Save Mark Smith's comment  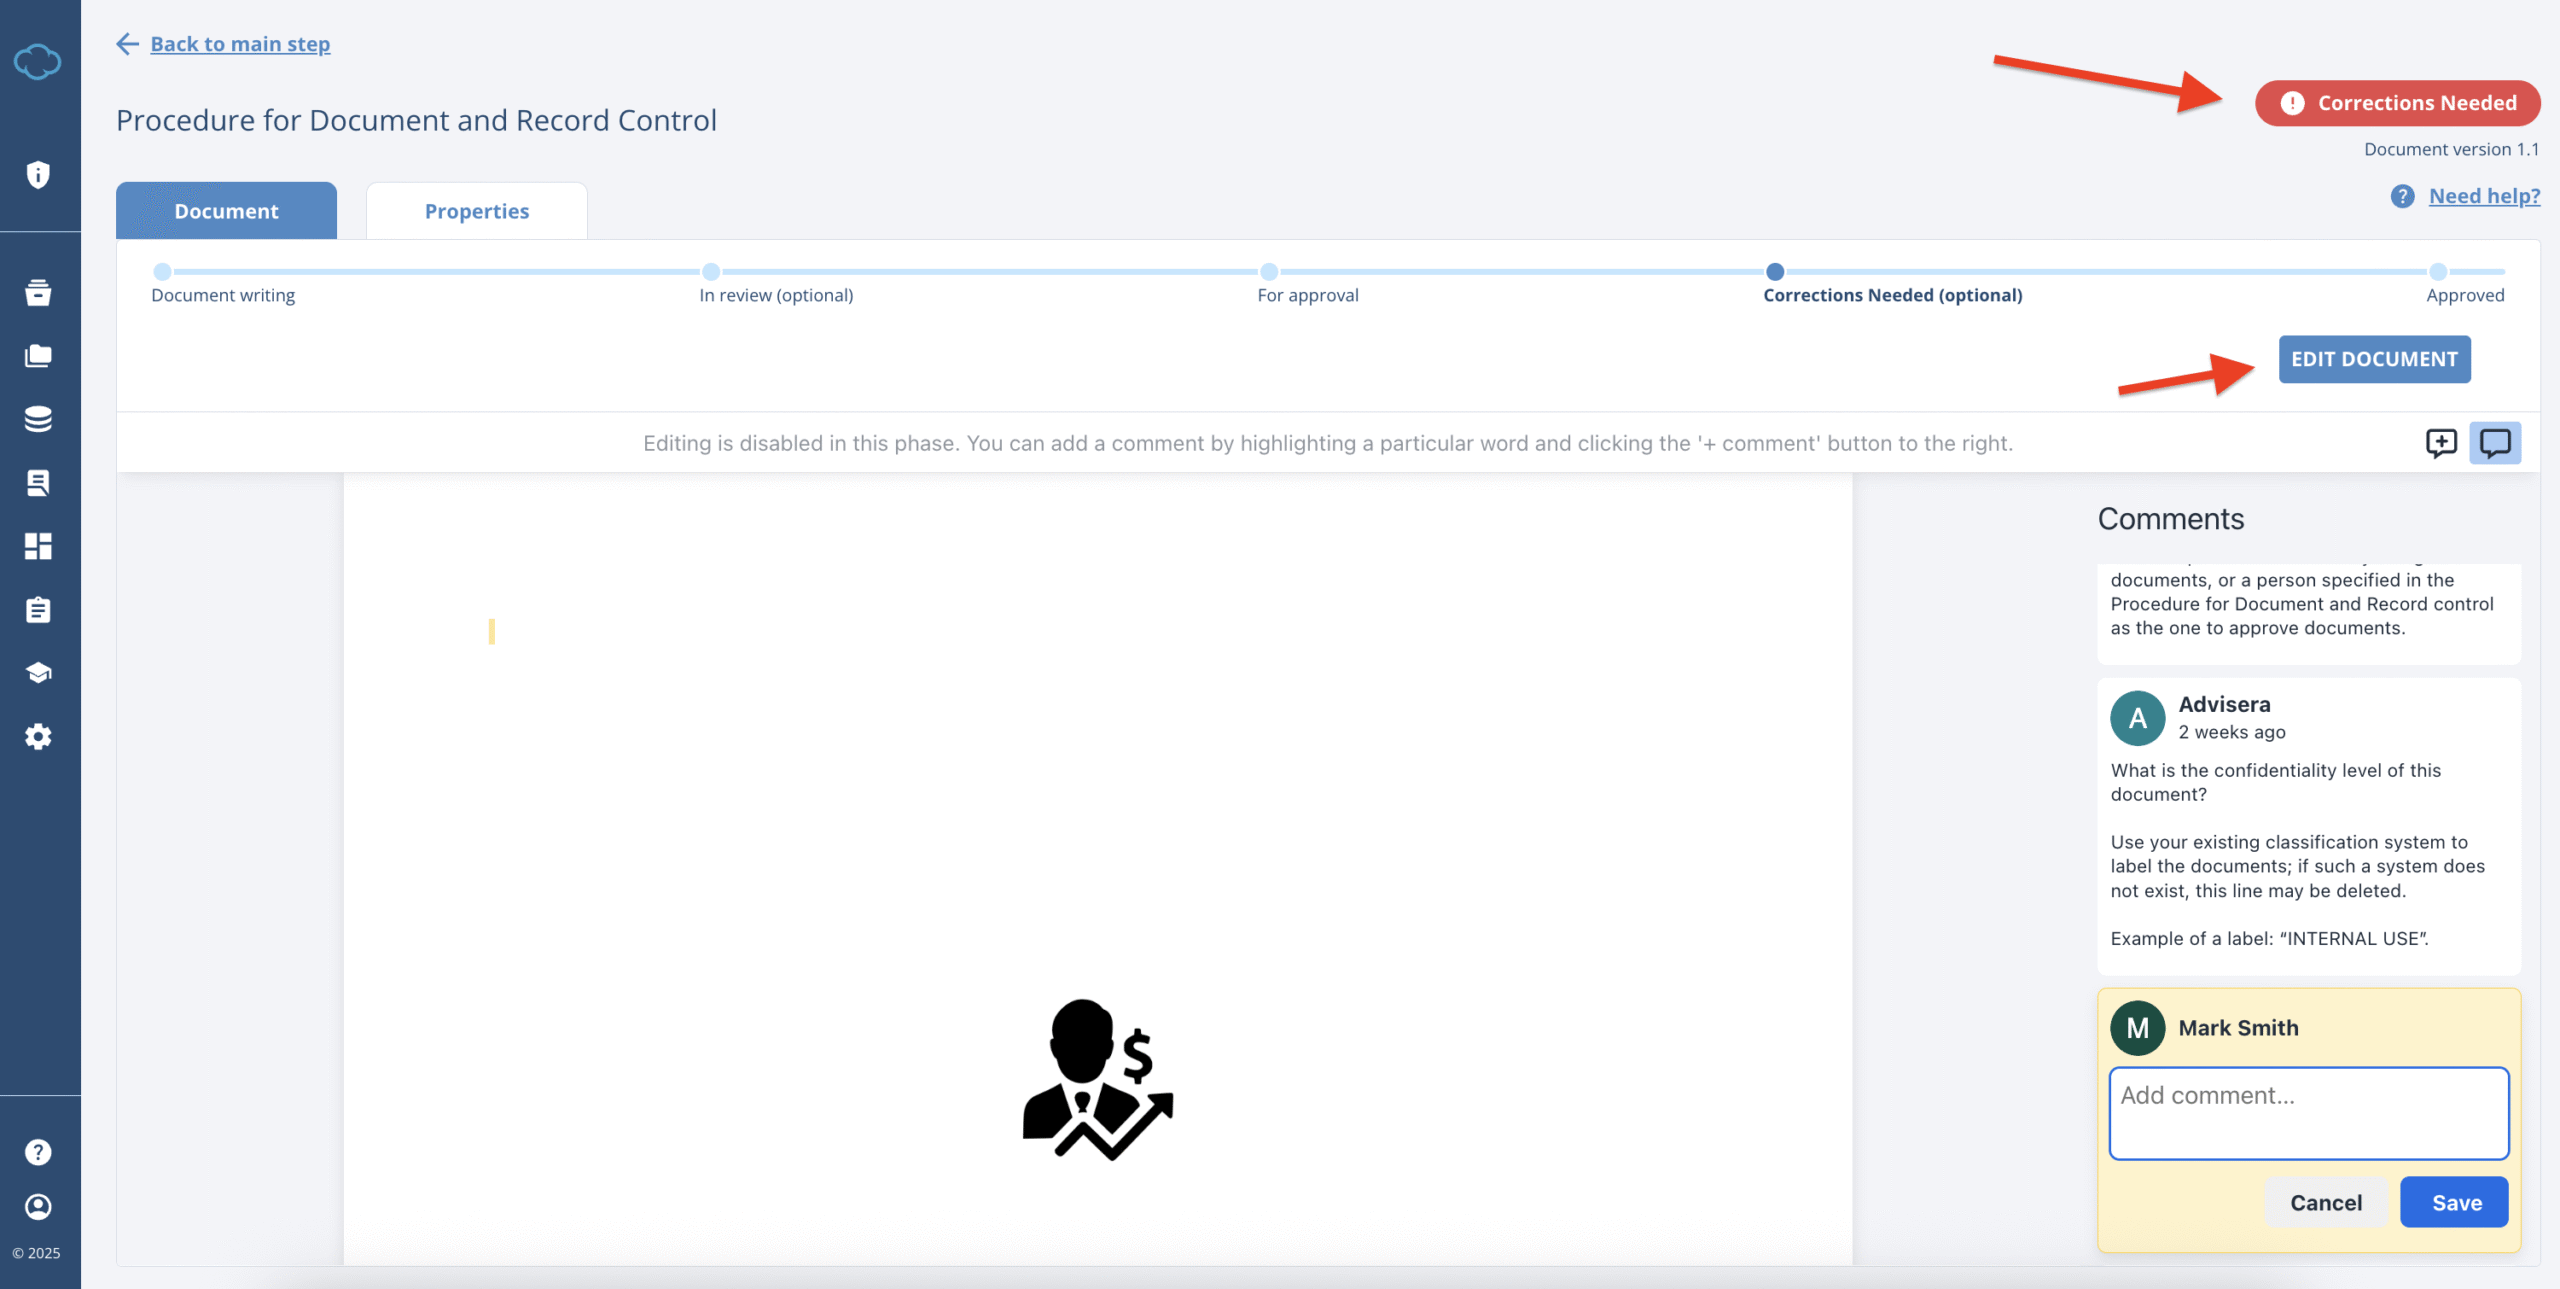pyautogui.click(x=2455, y=1202)
